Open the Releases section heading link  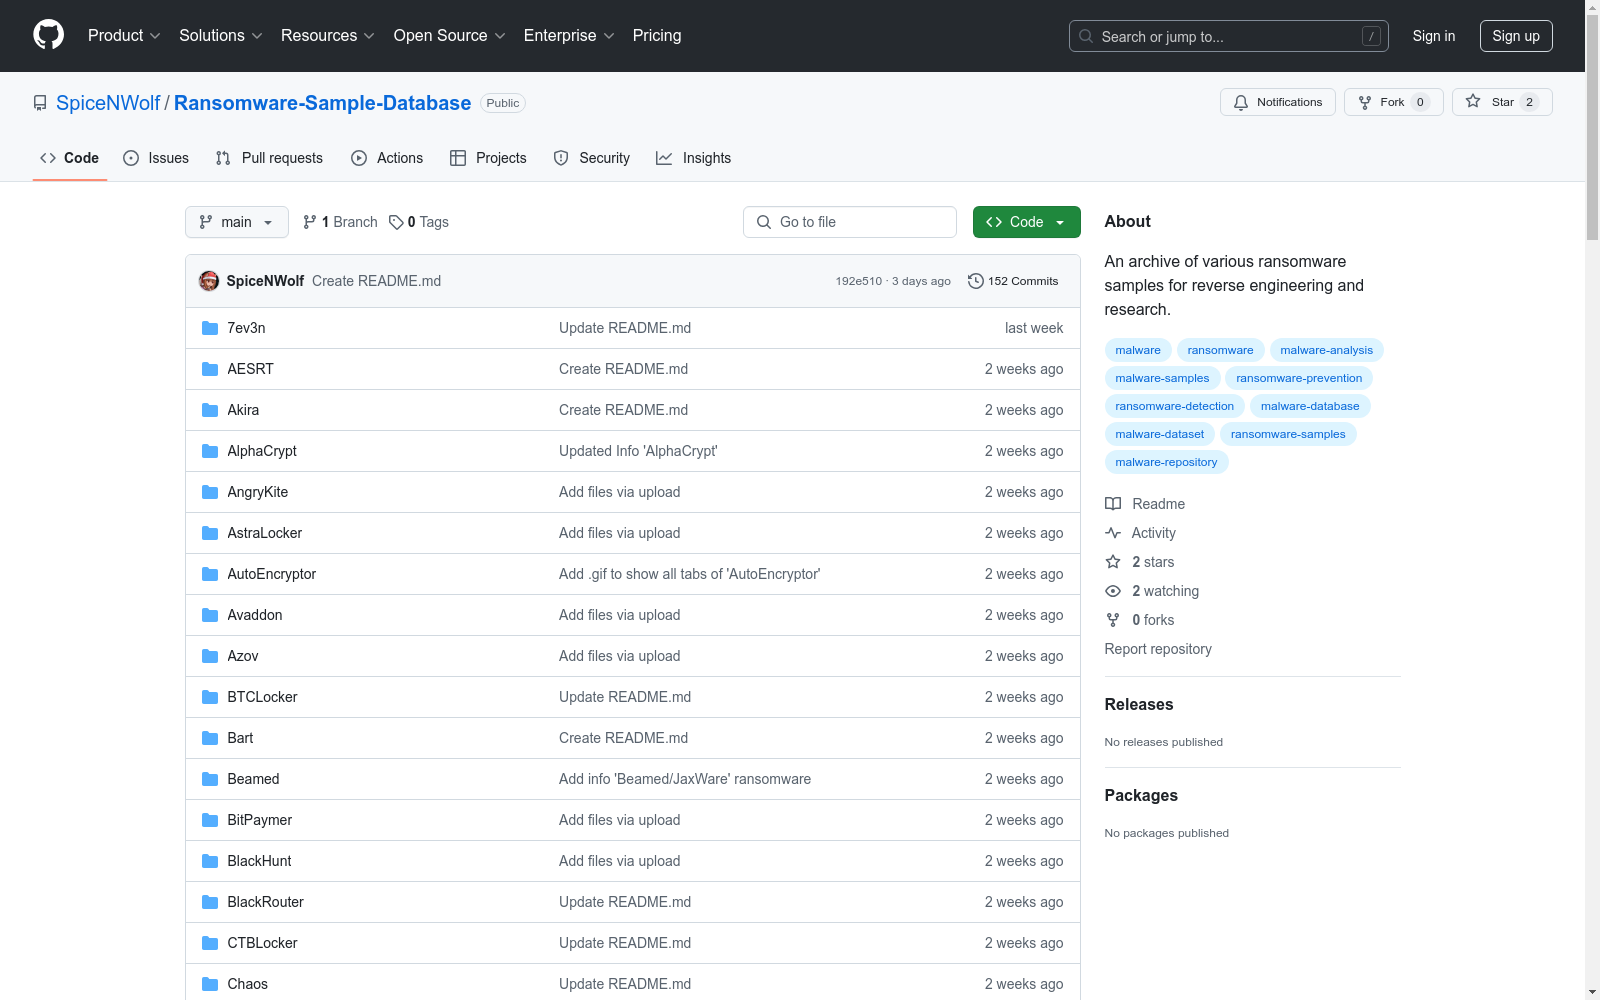[x=1139, y=704]
